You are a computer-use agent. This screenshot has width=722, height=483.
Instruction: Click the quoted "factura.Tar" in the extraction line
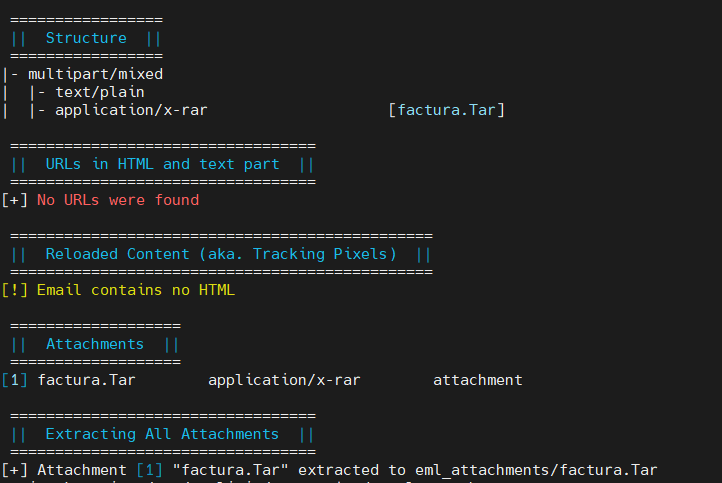[230, 470]
